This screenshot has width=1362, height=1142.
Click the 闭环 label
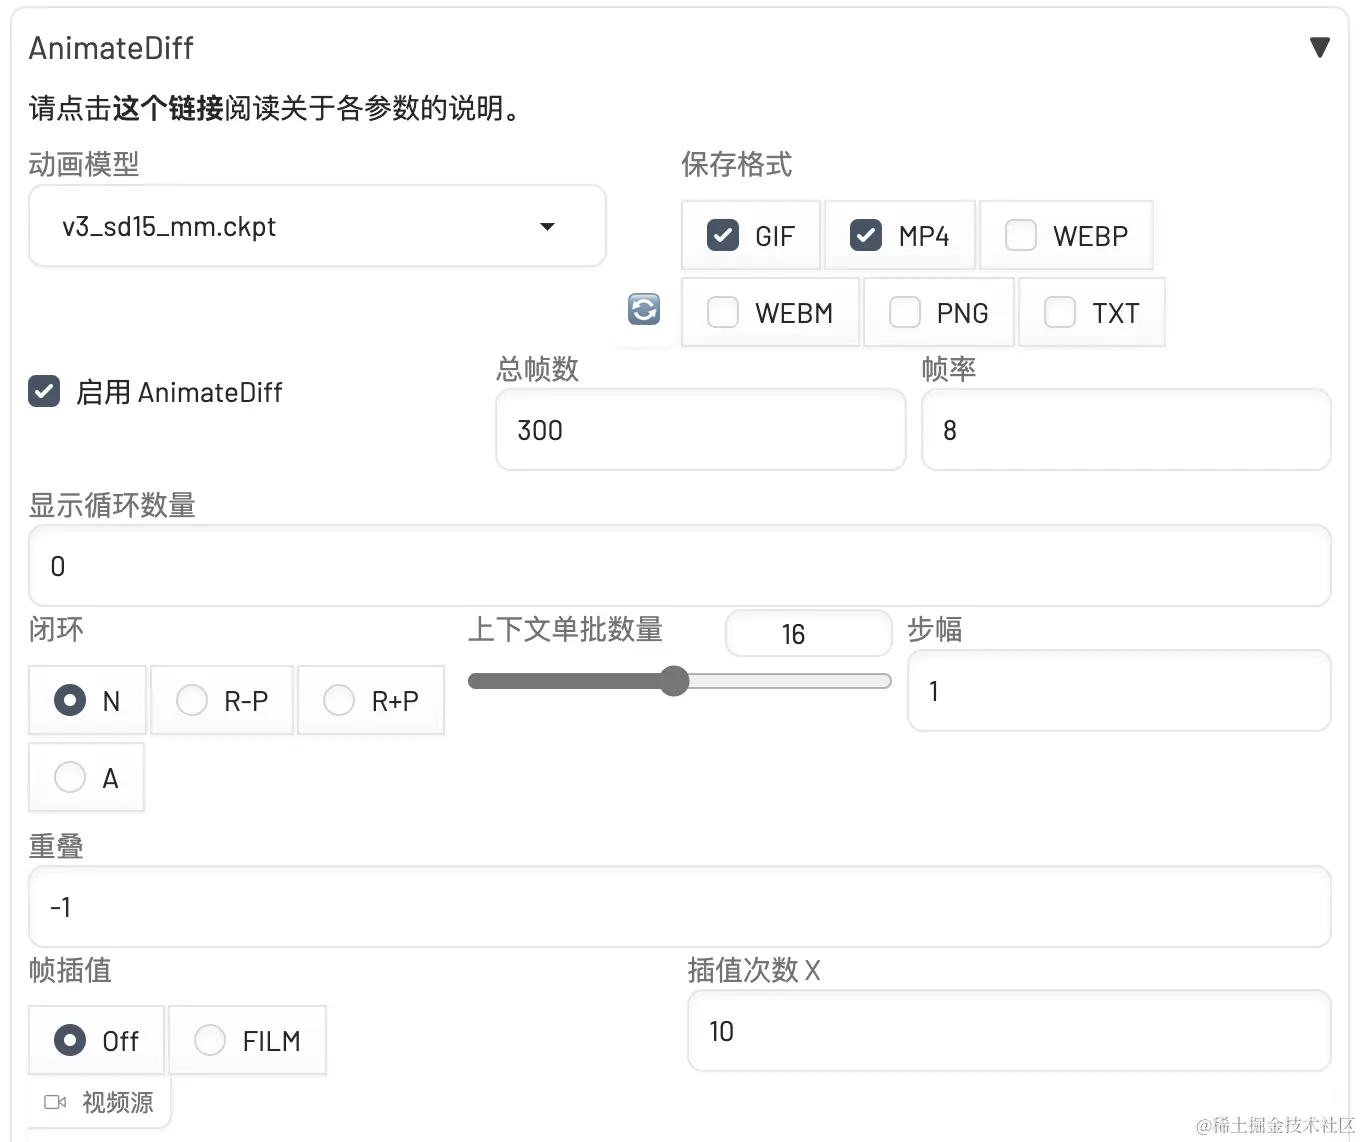click(x=56, y=629)
